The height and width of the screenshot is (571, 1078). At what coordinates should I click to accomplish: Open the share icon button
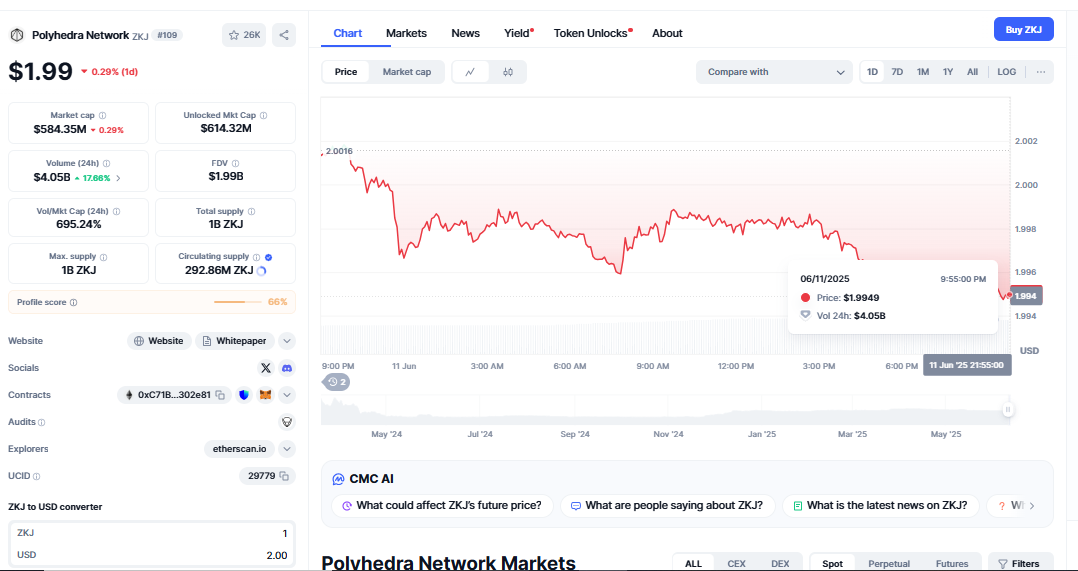pyautogui.click(x=284, y=35)
